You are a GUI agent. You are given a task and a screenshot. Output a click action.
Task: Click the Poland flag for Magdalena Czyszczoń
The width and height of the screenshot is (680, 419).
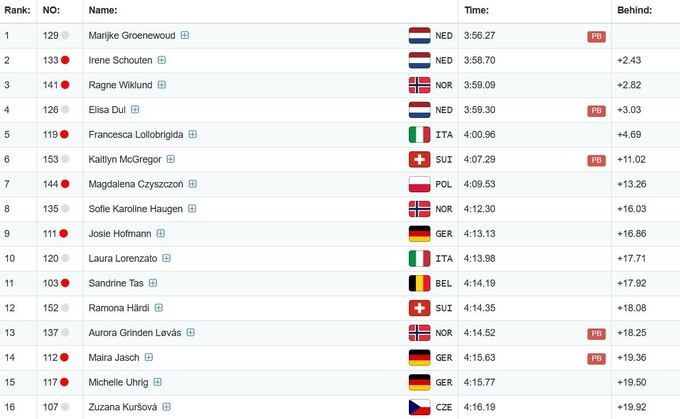[x=419, y=184]
